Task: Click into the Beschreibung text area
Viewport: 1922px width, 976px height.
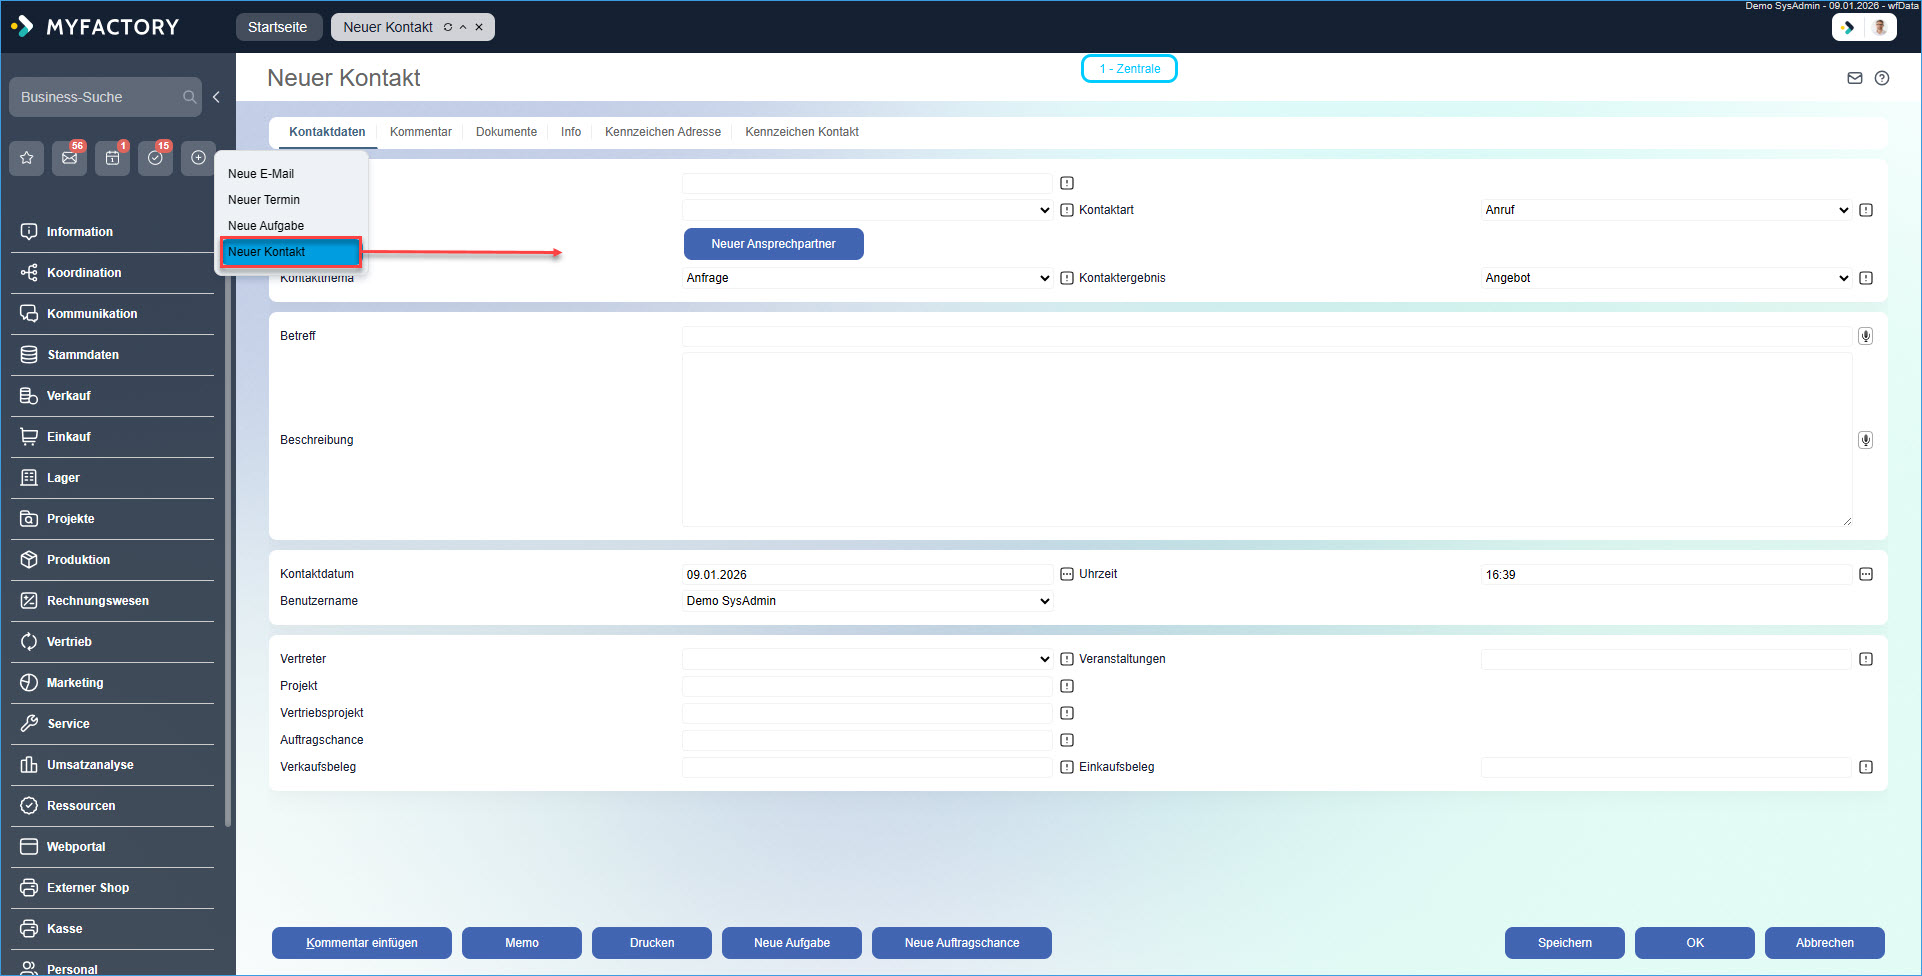Action: pyautogui.click(x=1266, y=440)
